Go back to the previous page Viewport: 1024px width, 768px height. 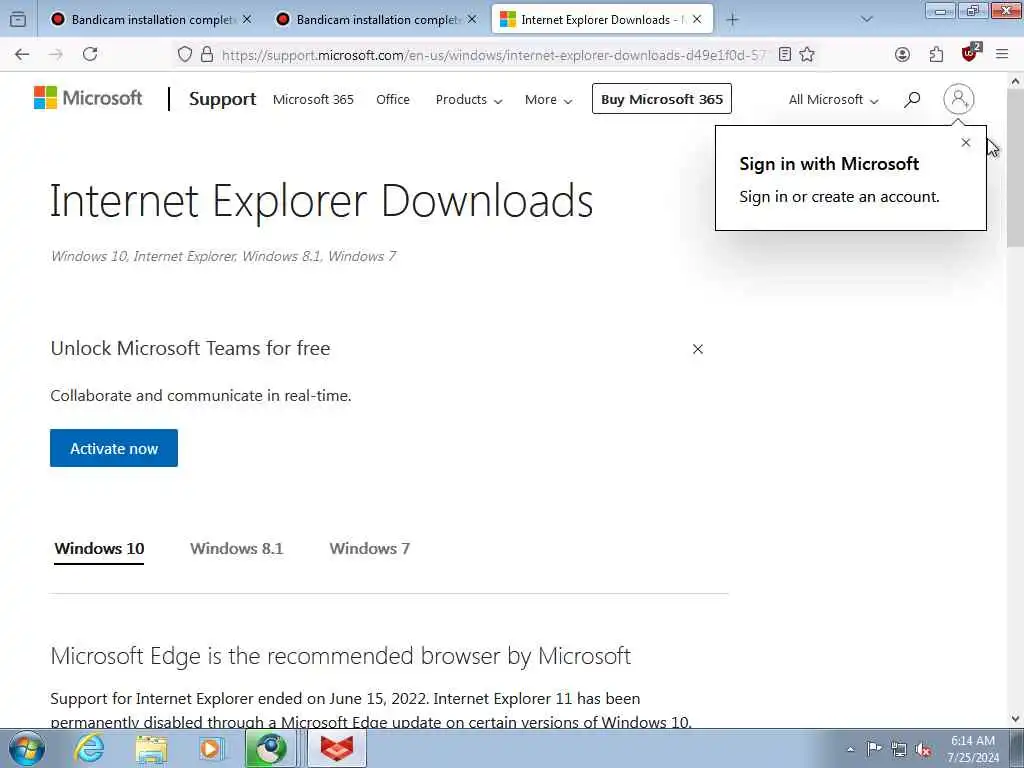(x=22, y=55)
